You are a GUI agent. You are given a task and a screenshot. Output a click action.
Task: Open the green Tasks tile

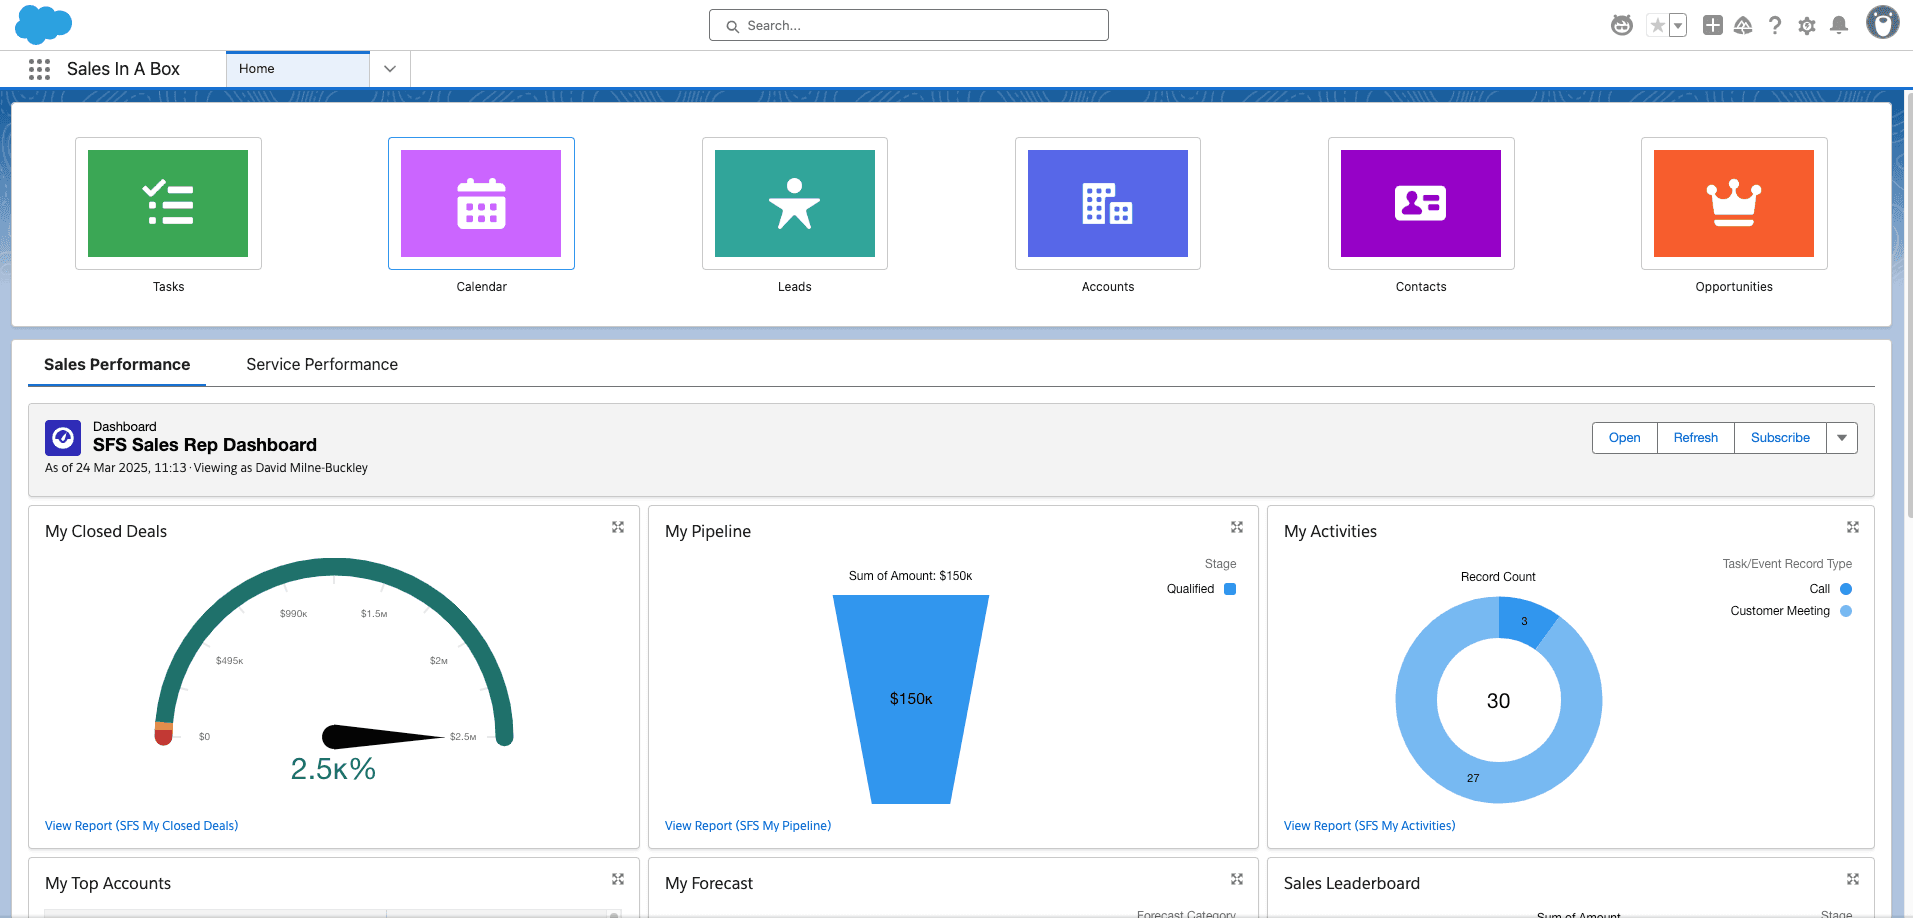pyautogui.click(x=168, y=203)
